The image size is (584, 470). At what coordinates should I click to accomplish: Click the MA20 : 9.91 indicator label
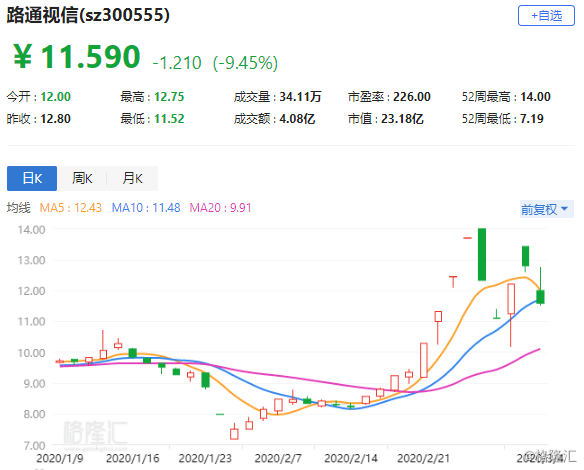point(220,207)
